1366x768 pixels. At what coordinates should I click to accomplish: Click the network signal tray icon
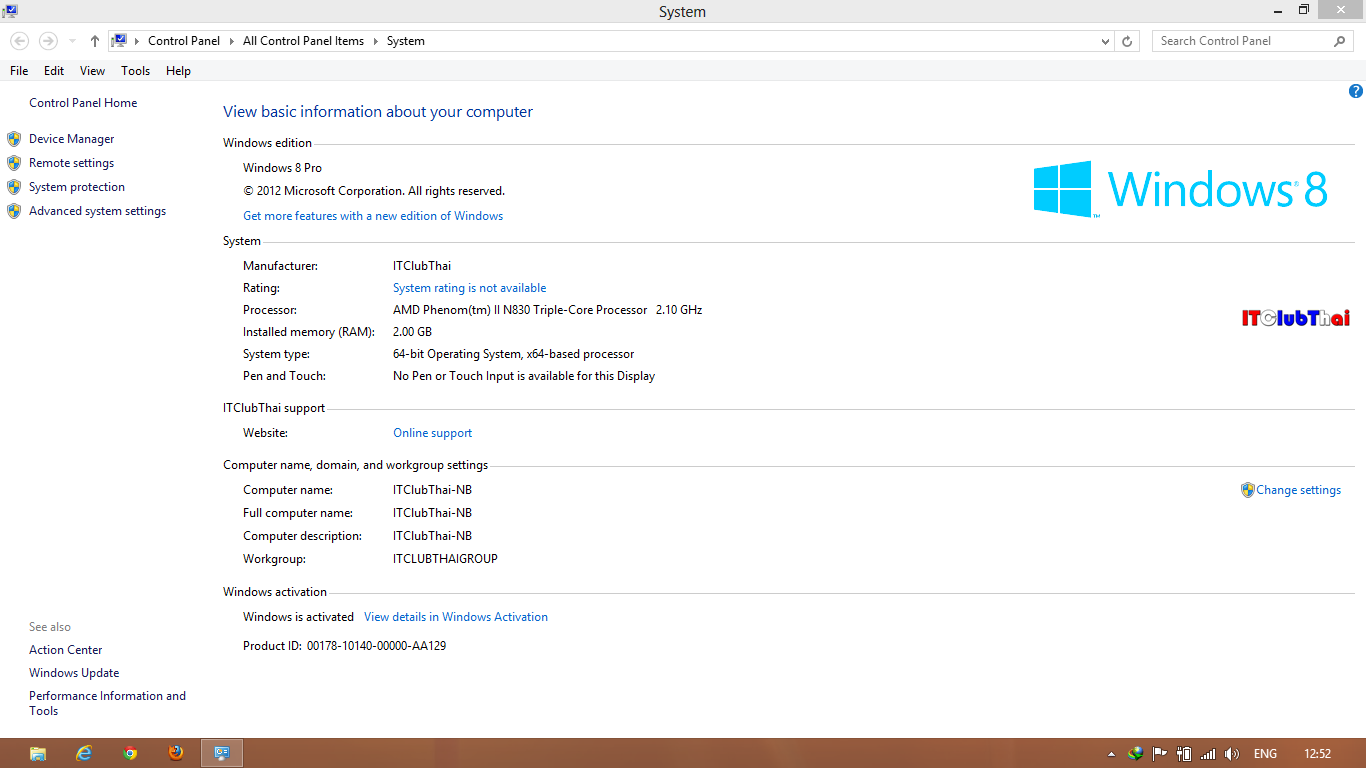click(x=1208, y=754)
